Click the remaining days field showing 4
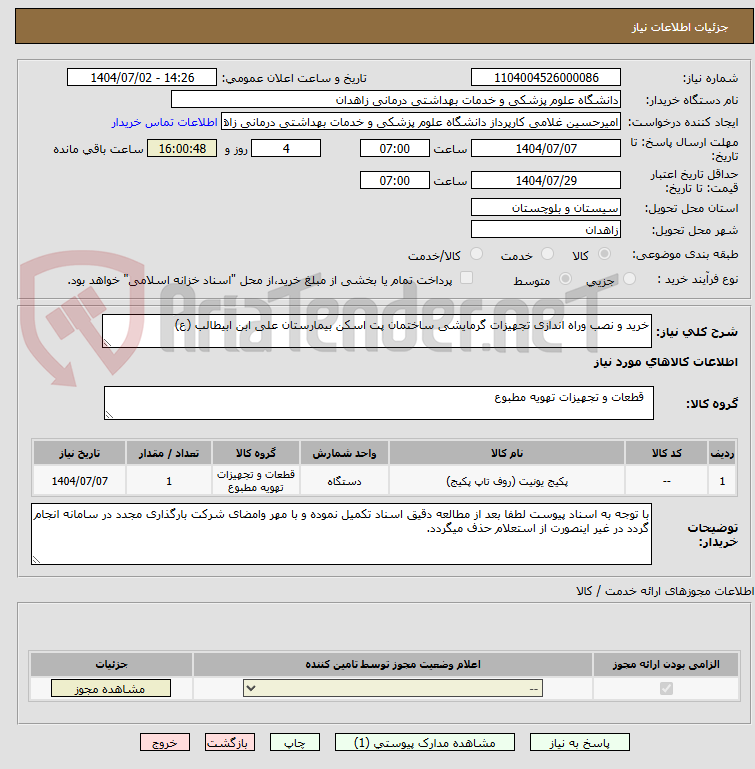This screenshot has width=755, height=769. [286, 148]
